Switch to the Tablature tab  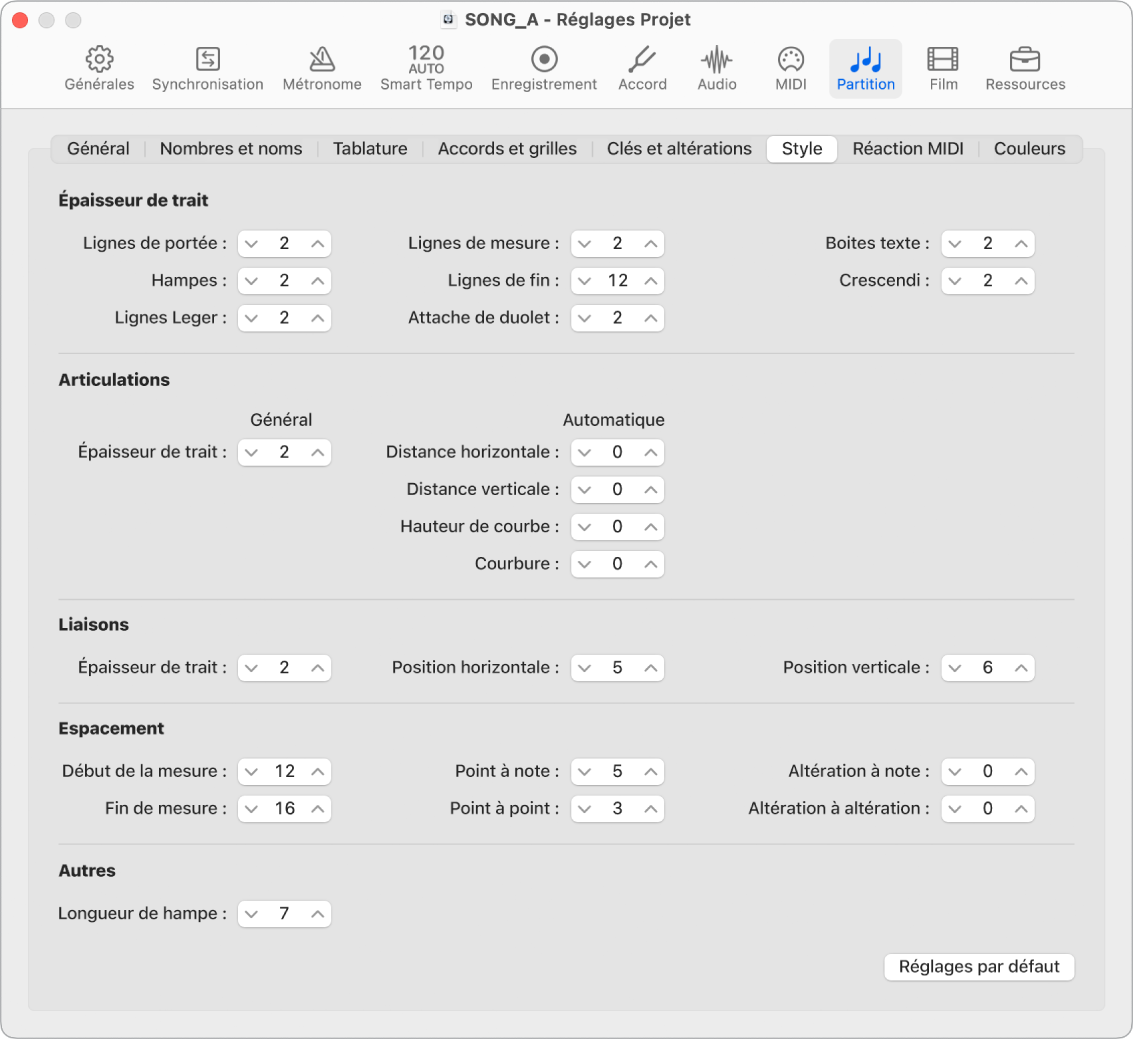(370, 149)
